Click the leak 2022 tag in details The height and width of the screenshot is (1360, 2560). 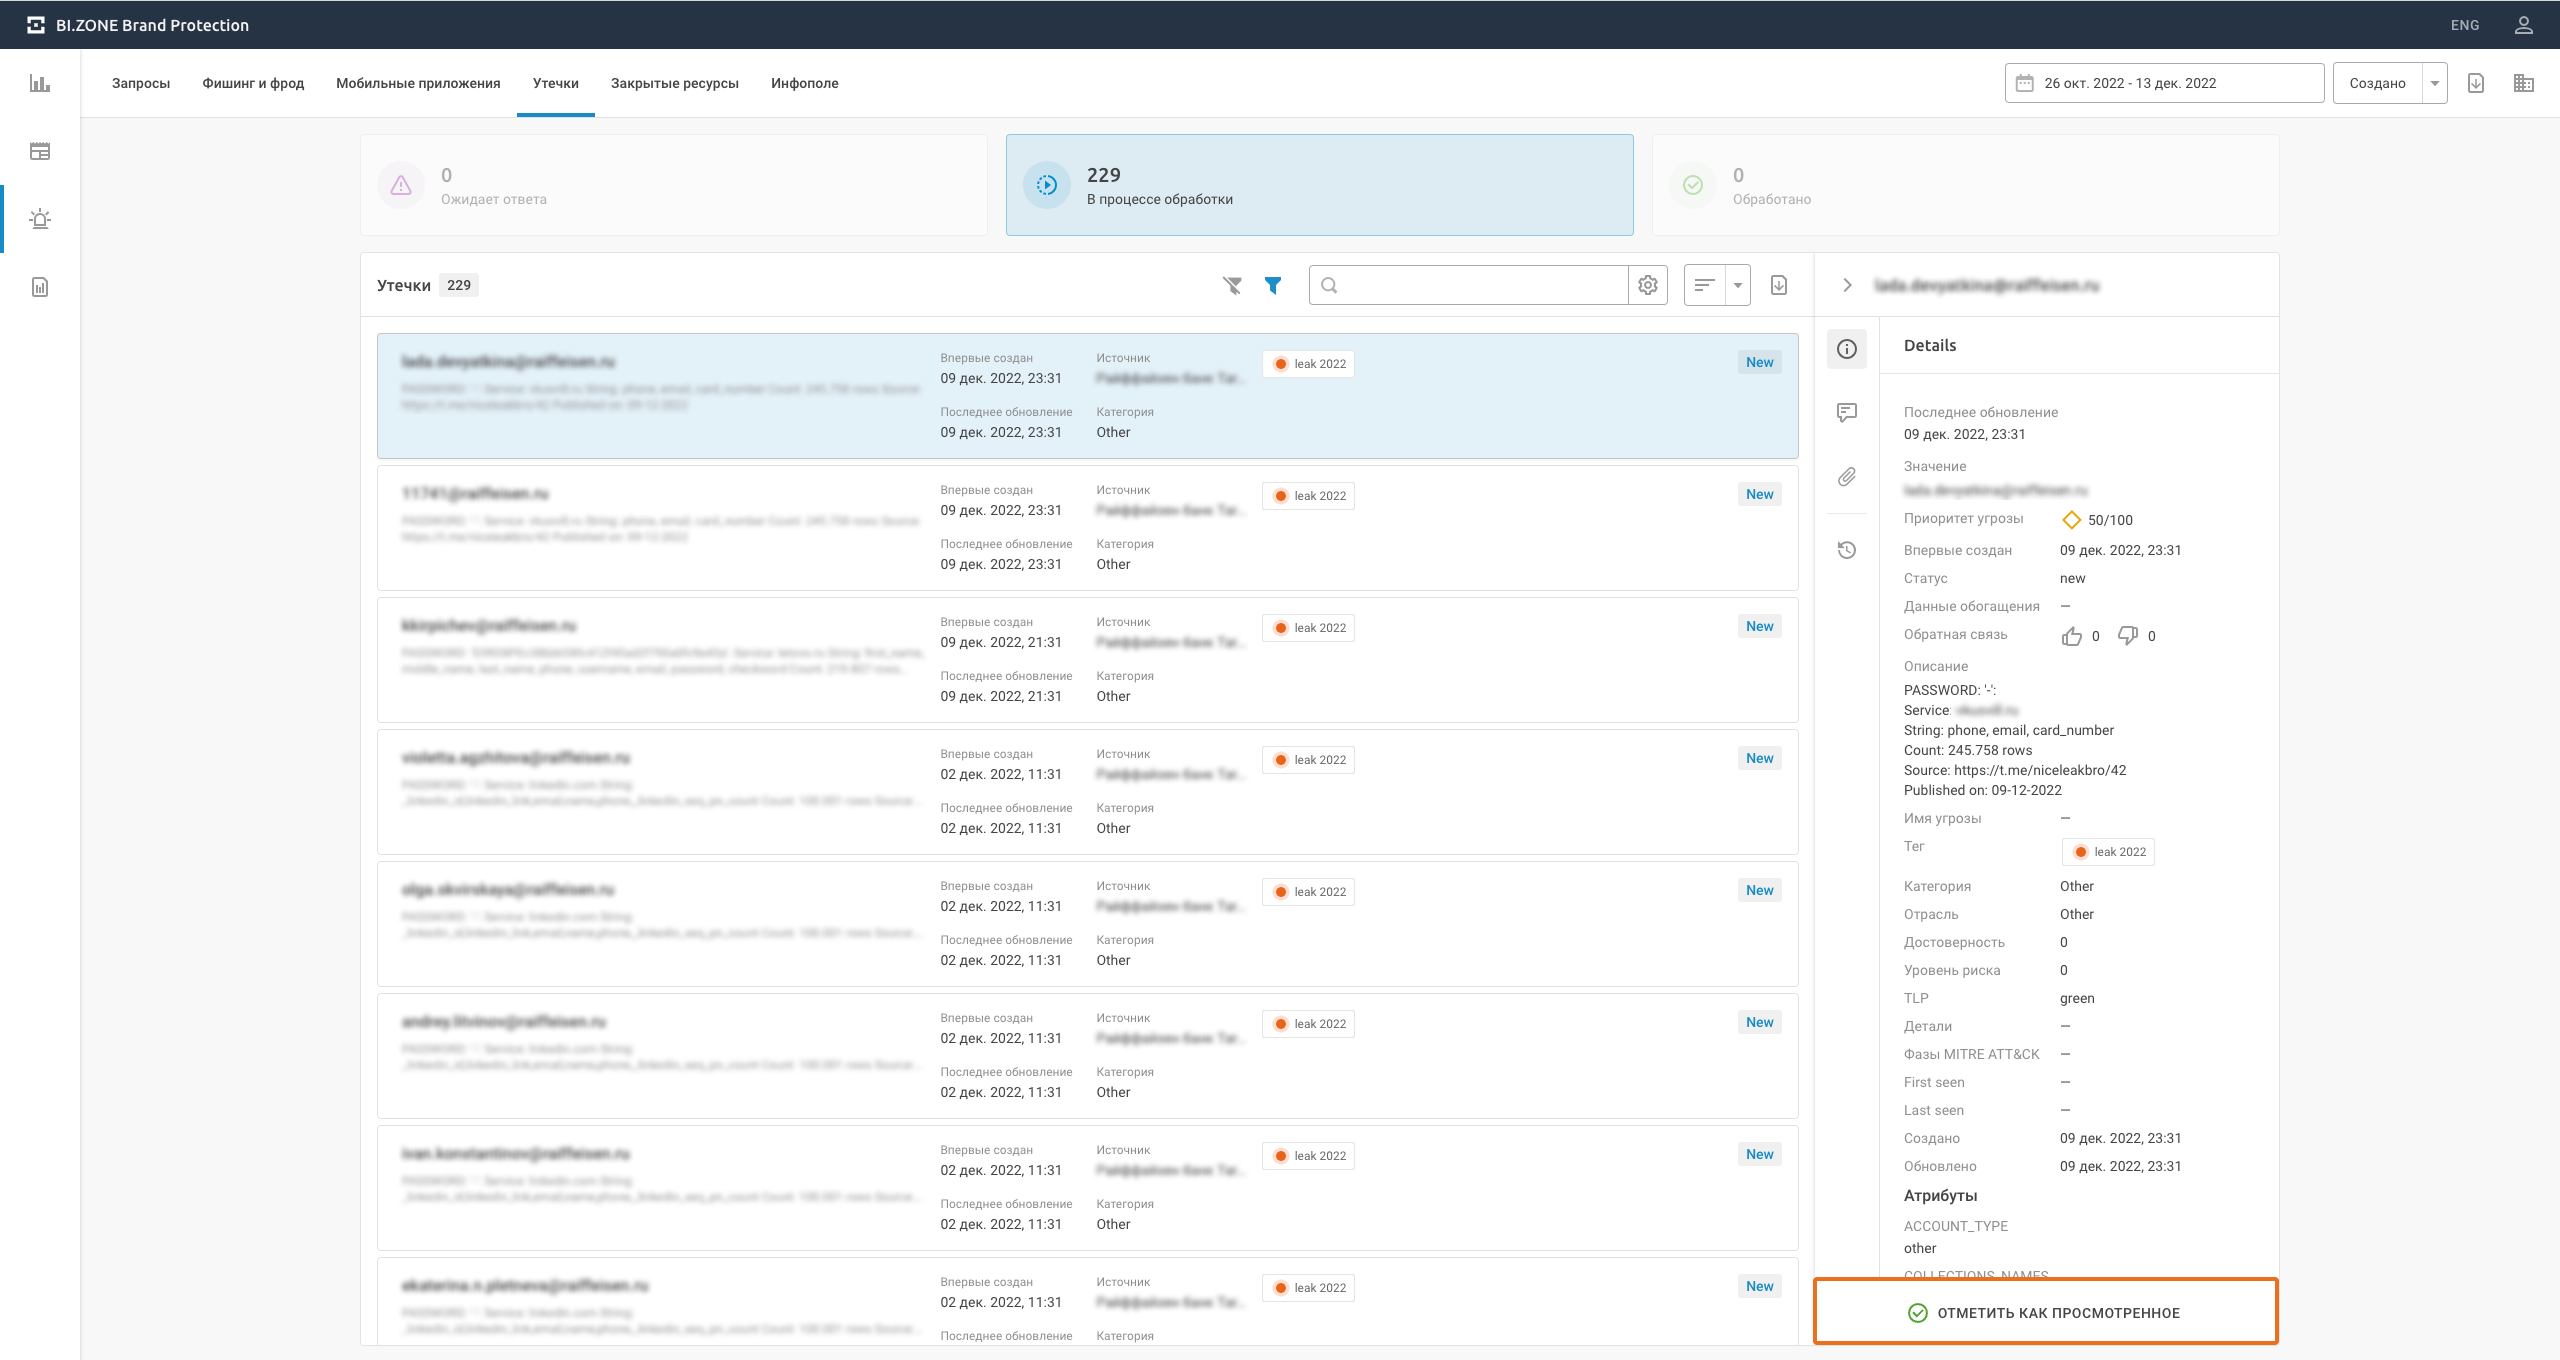coord(2108,852)
